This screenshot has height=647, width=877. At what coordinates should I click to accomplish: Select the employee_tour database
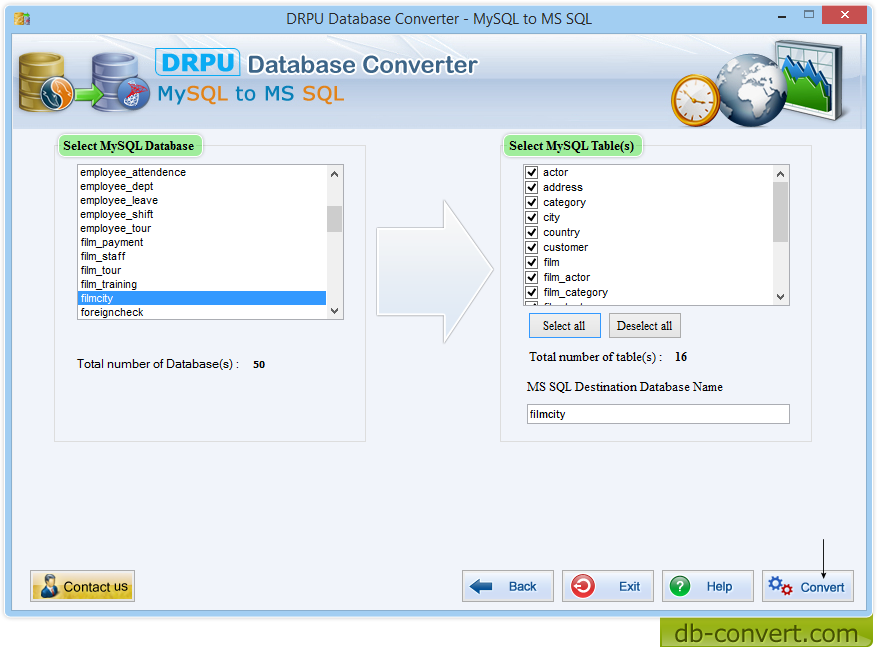coord(201,228)
